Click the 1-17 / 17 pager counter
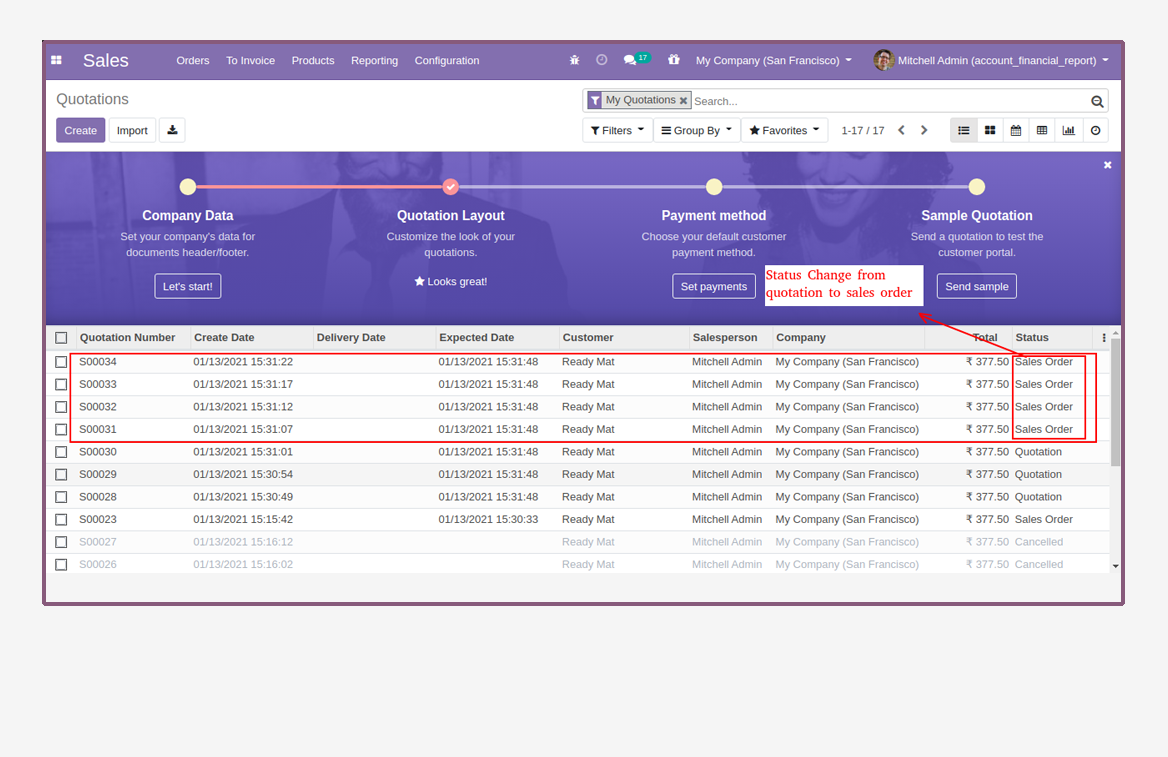1168x757 pixels. click(x=863, y=130)
